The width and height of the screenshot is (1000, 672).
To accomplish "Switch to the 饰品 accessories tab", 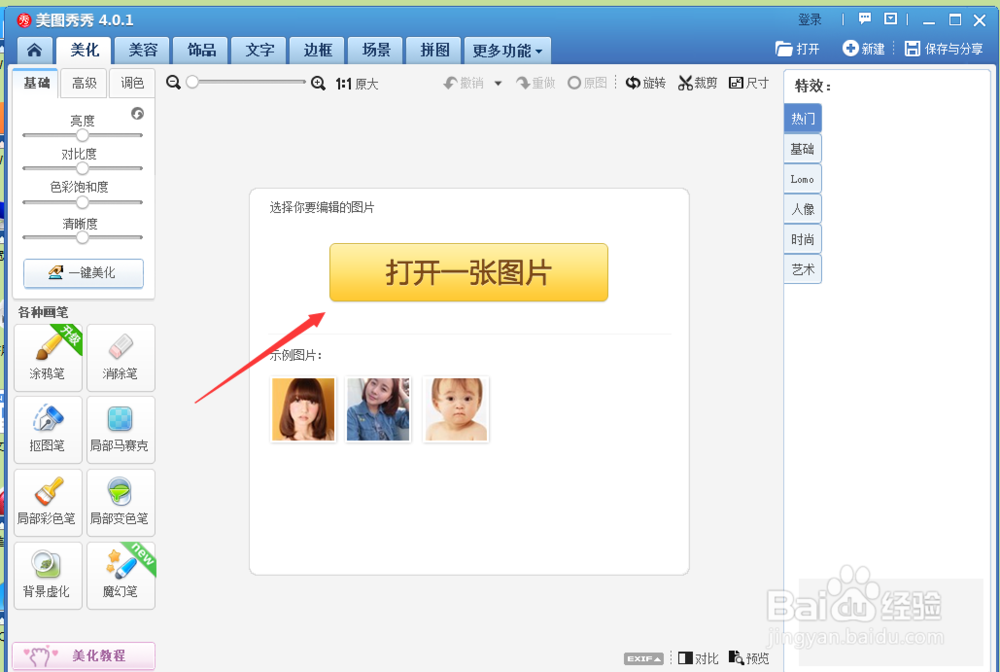I will tap(202, 50).
